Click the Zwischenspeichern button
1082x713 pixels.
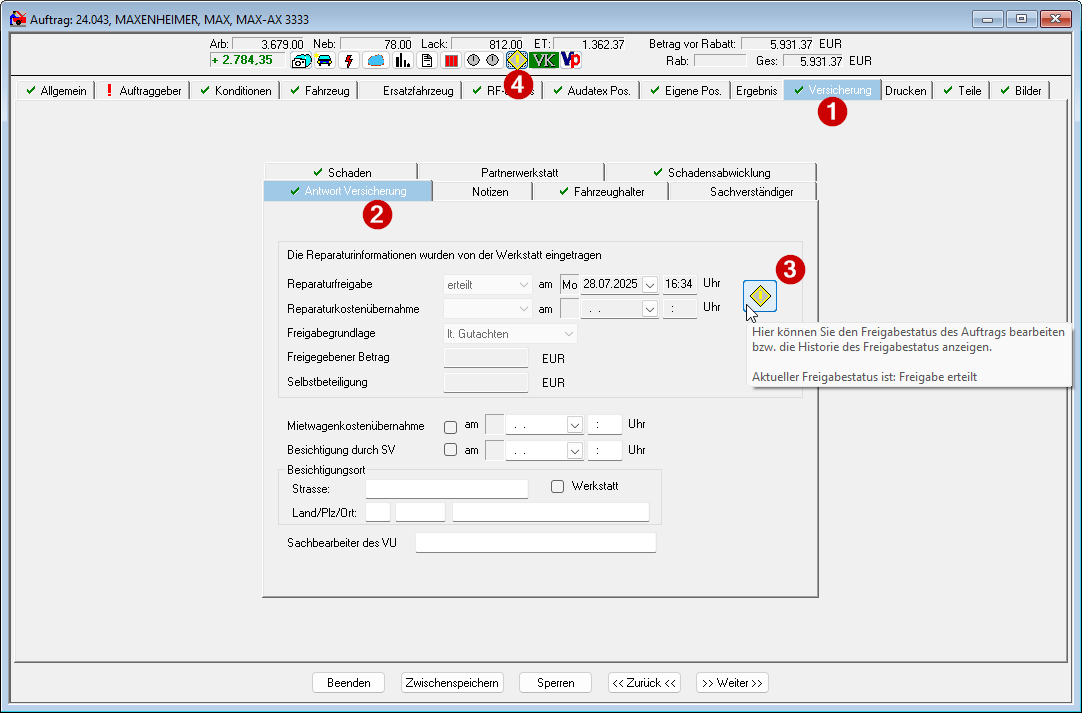(x=452, y=683)
